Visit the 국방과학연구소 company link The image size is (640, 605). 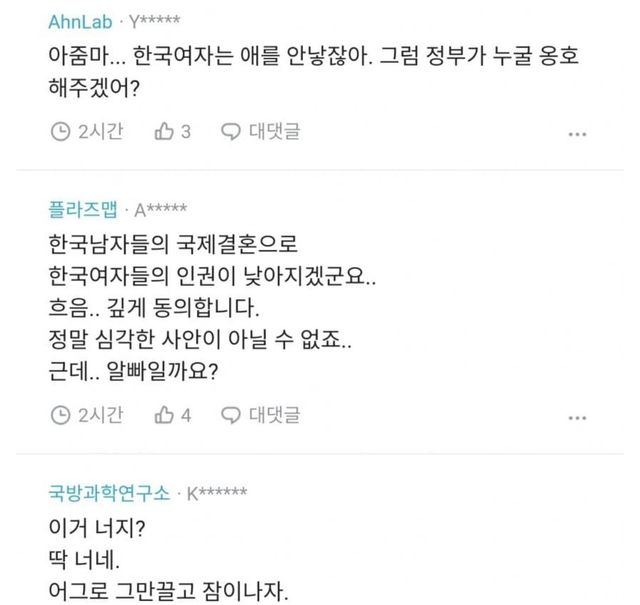[x=108, y=493]
